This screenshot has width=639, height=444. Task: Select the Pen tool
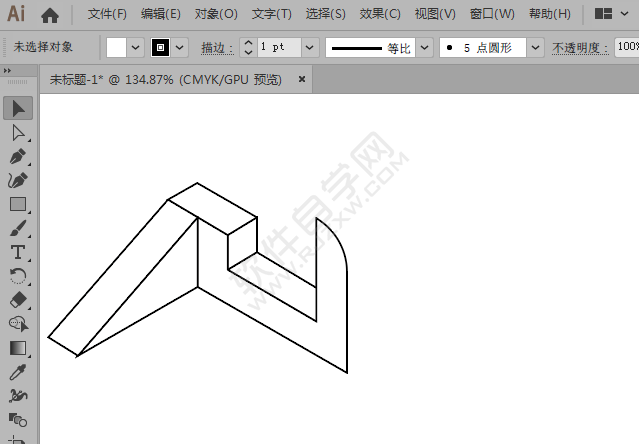click(x=18, y=157)
